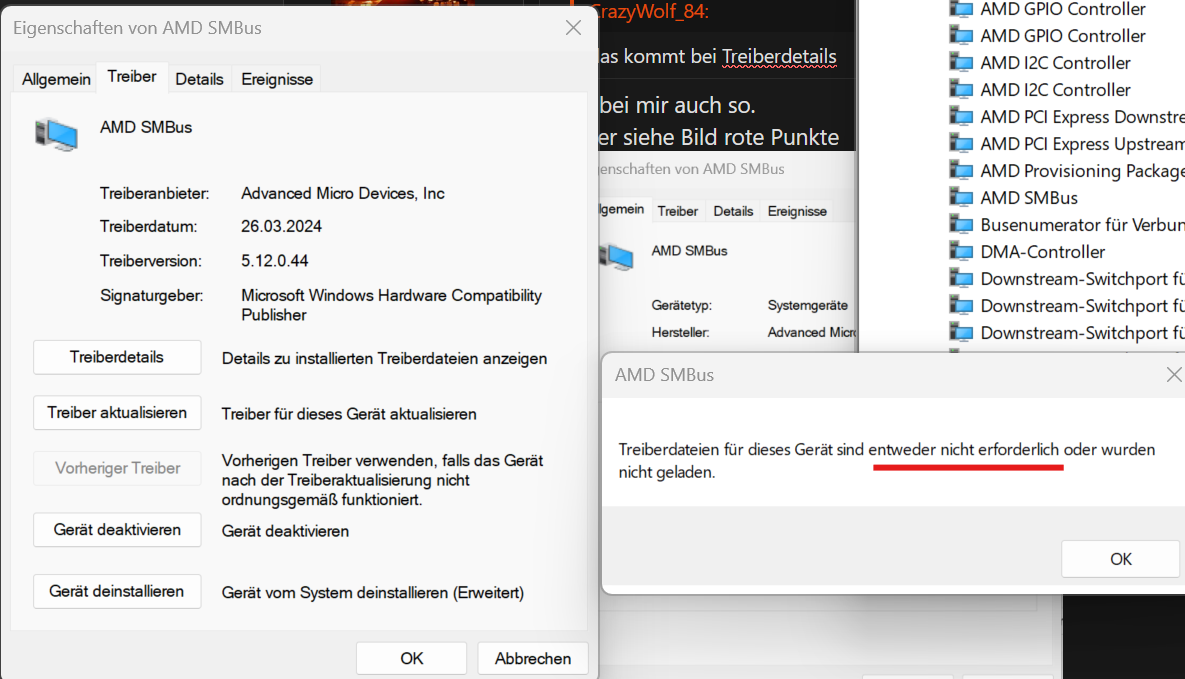
Task: Click icon of first AMD I2C Controller
Action: pyautogui.click(x=961, y=63)
